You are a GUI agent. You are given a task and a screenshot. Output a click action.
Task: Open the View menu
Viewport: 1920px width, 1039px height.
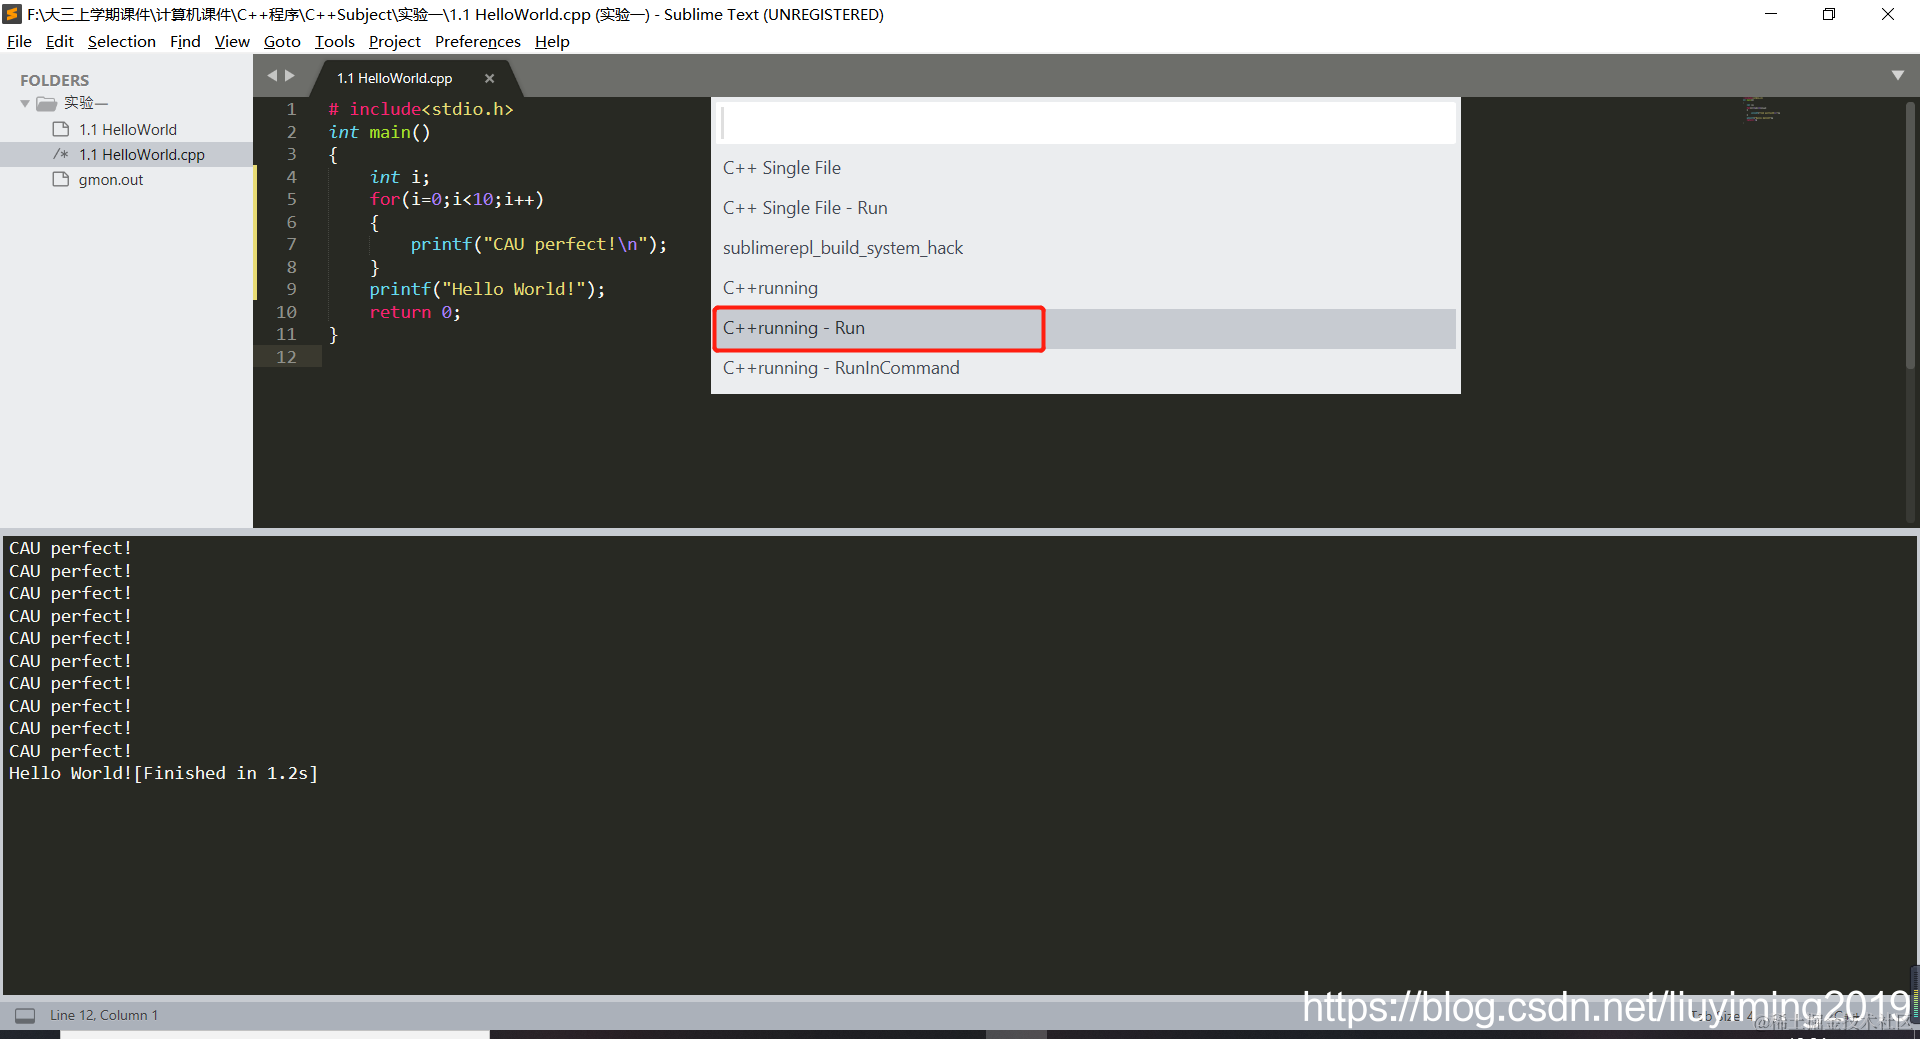[x=232, y=41]
